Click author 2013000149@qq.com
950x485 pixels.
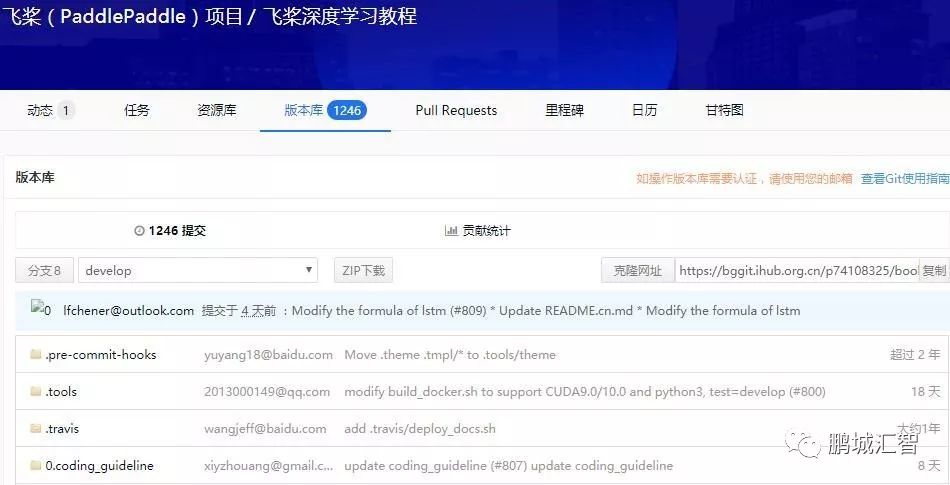(267, 392)
